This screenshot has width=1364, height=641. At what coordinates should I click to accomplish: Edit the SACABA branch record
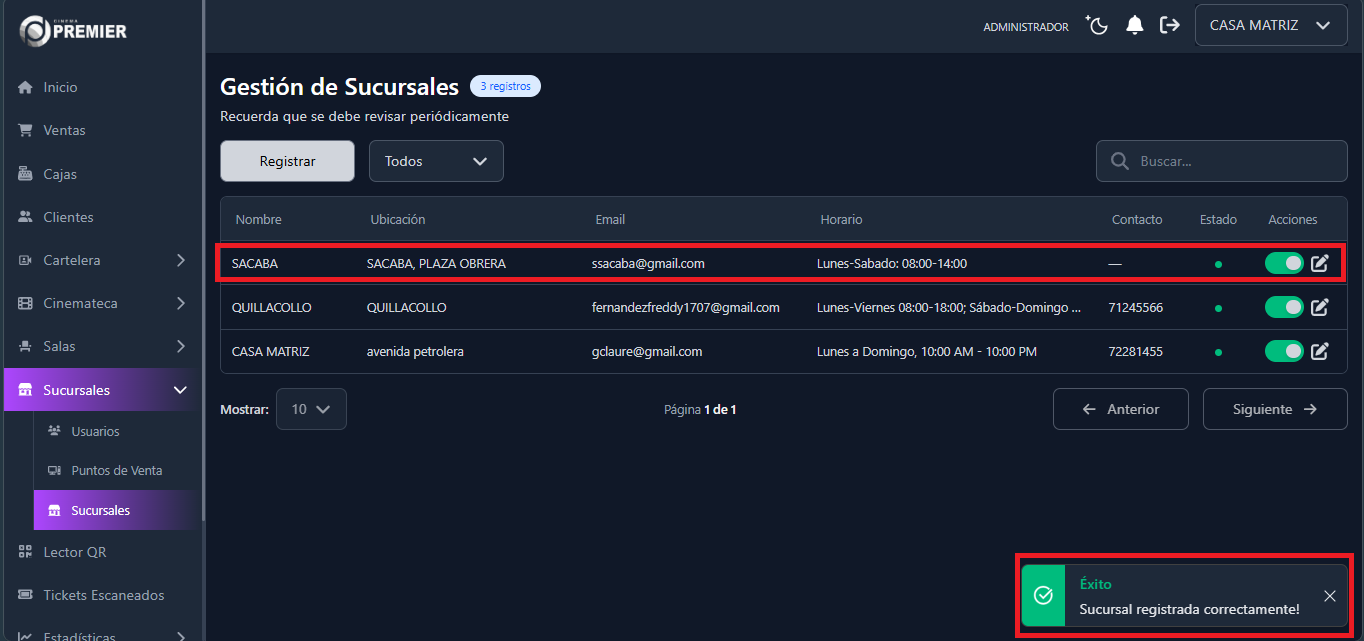[x=1320, y=264]
